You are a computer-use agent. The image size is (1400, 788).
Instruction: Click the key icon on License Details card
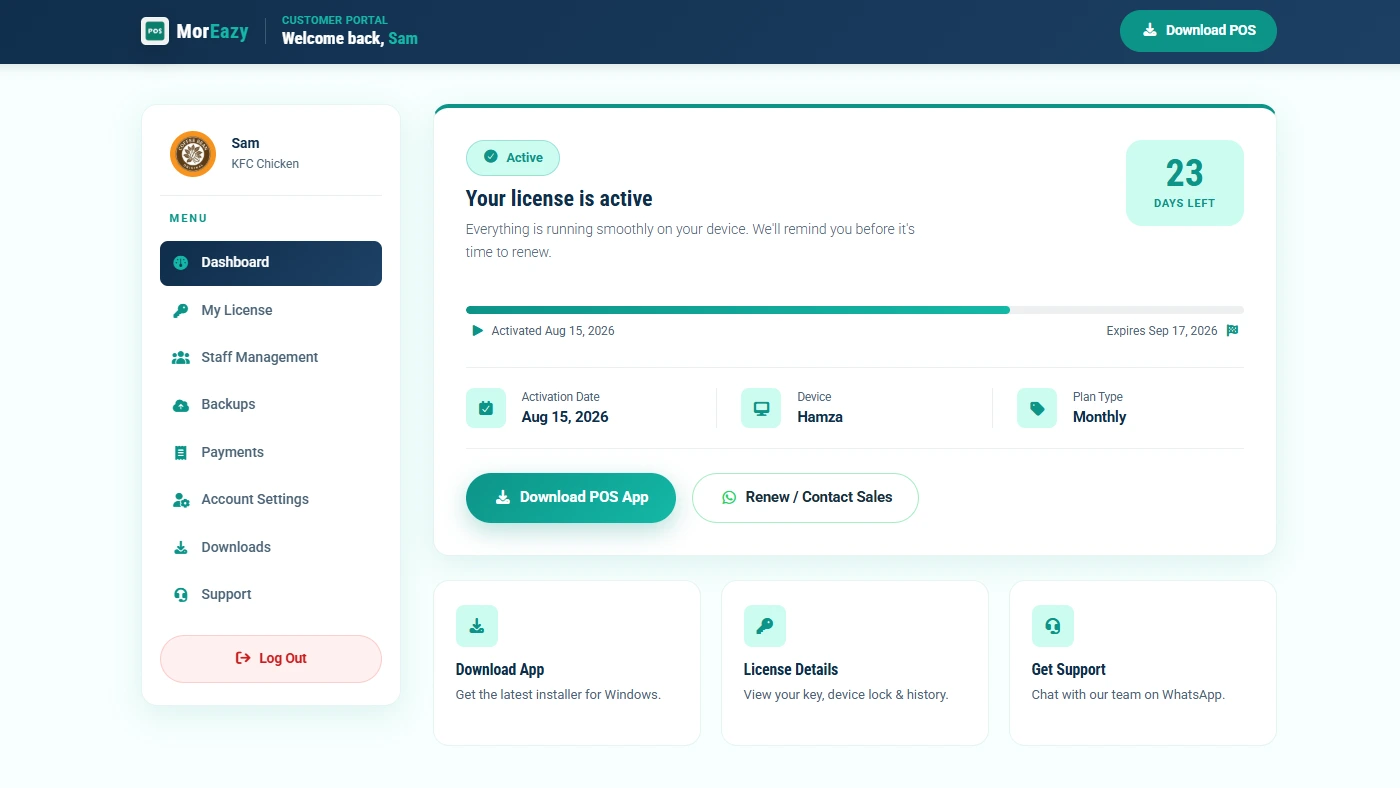coord(765,626)
